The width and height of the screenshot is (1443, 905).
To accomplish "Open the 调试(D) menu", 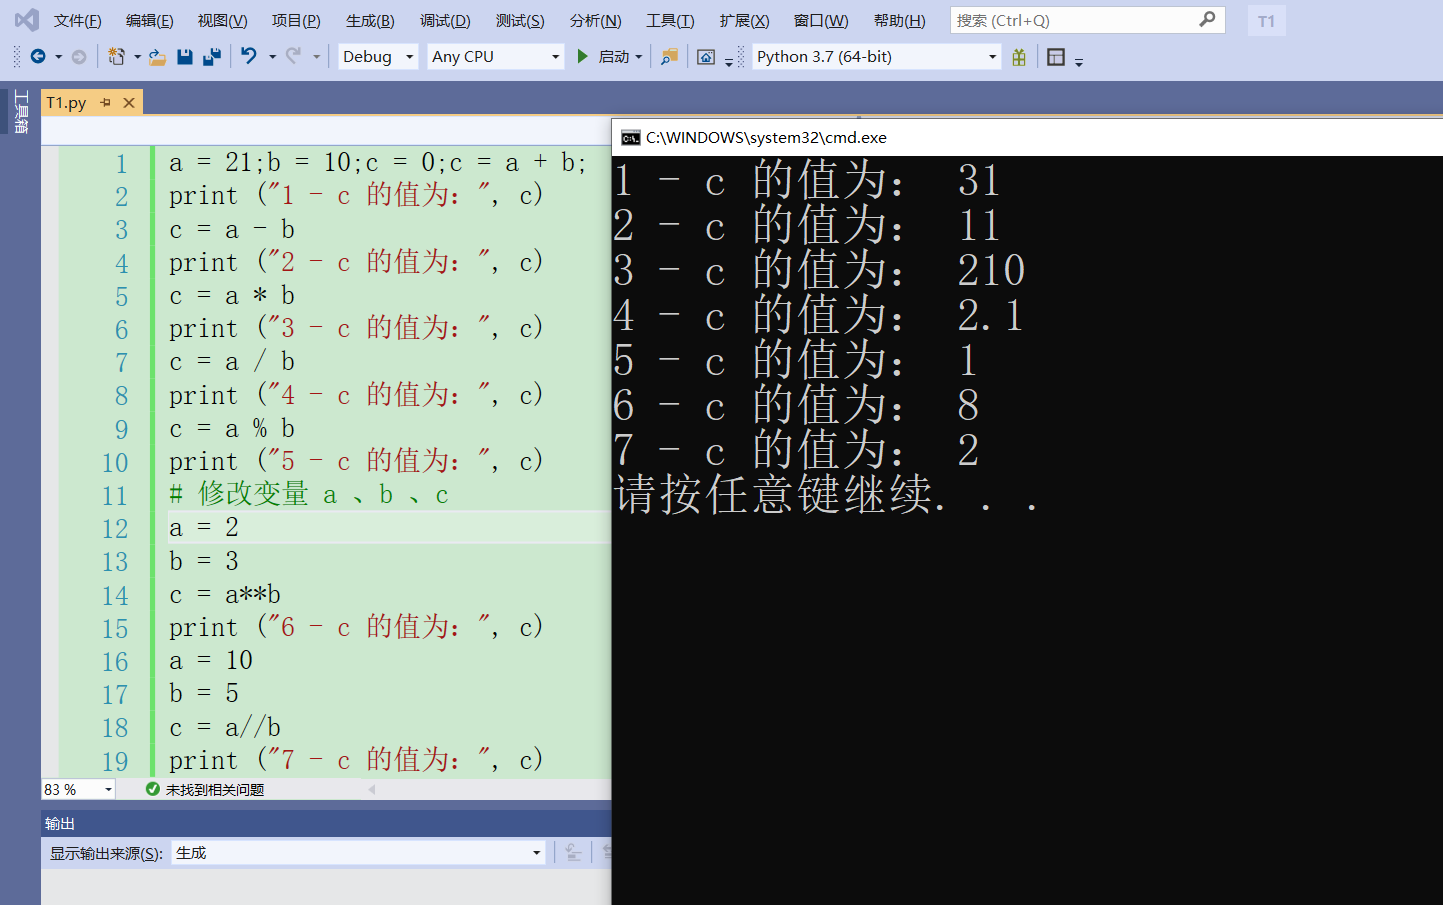I will click(x=444, y=19).
